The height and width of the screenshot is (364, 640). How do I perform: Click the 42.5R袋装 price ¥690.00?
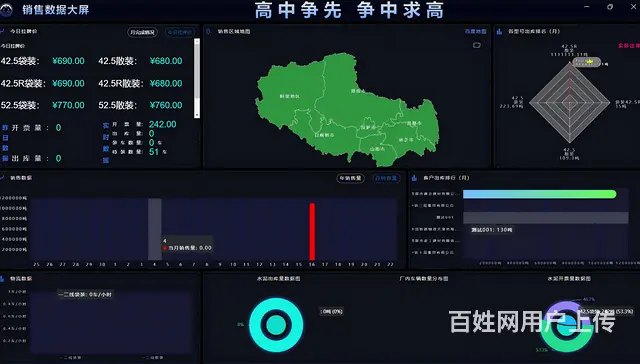pos(68,83)
